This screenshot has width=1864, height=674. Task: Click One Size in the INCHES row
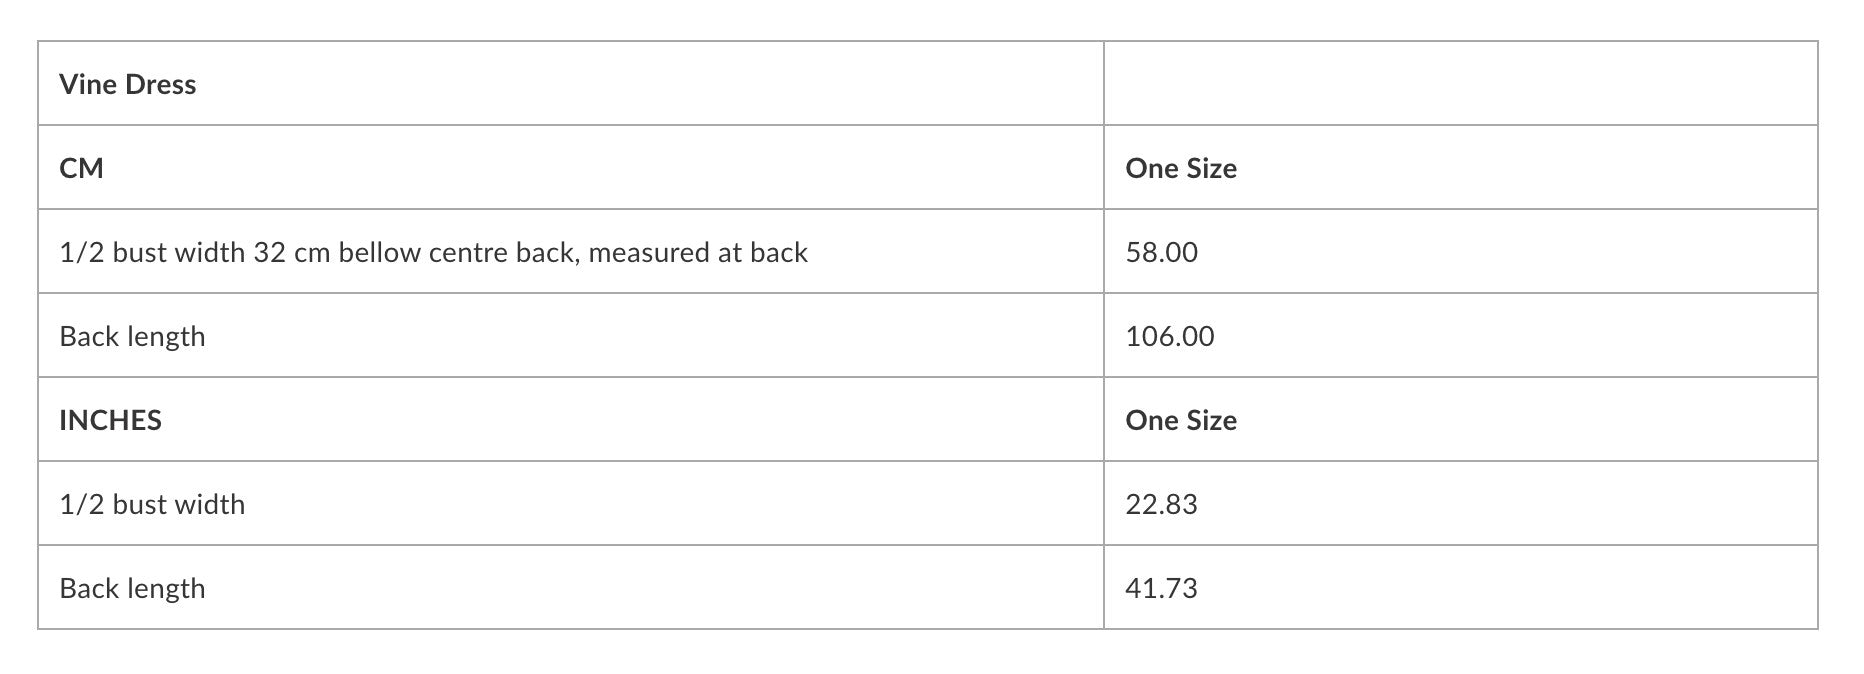pos(1181,420)
